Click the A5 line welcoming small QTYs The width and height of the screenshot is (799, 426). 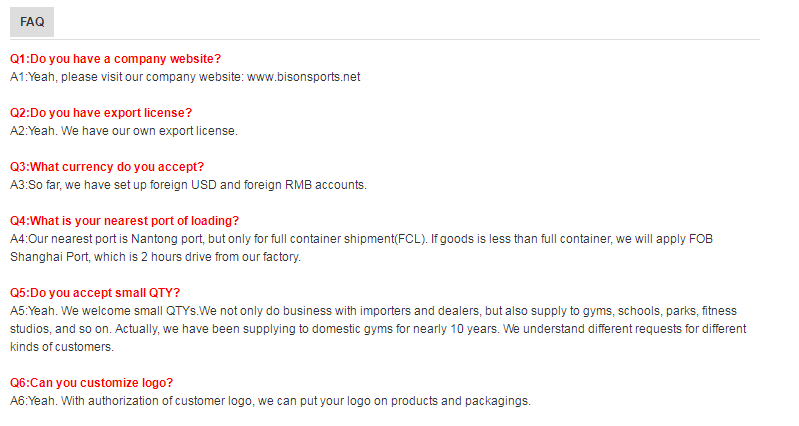(374, 311)
